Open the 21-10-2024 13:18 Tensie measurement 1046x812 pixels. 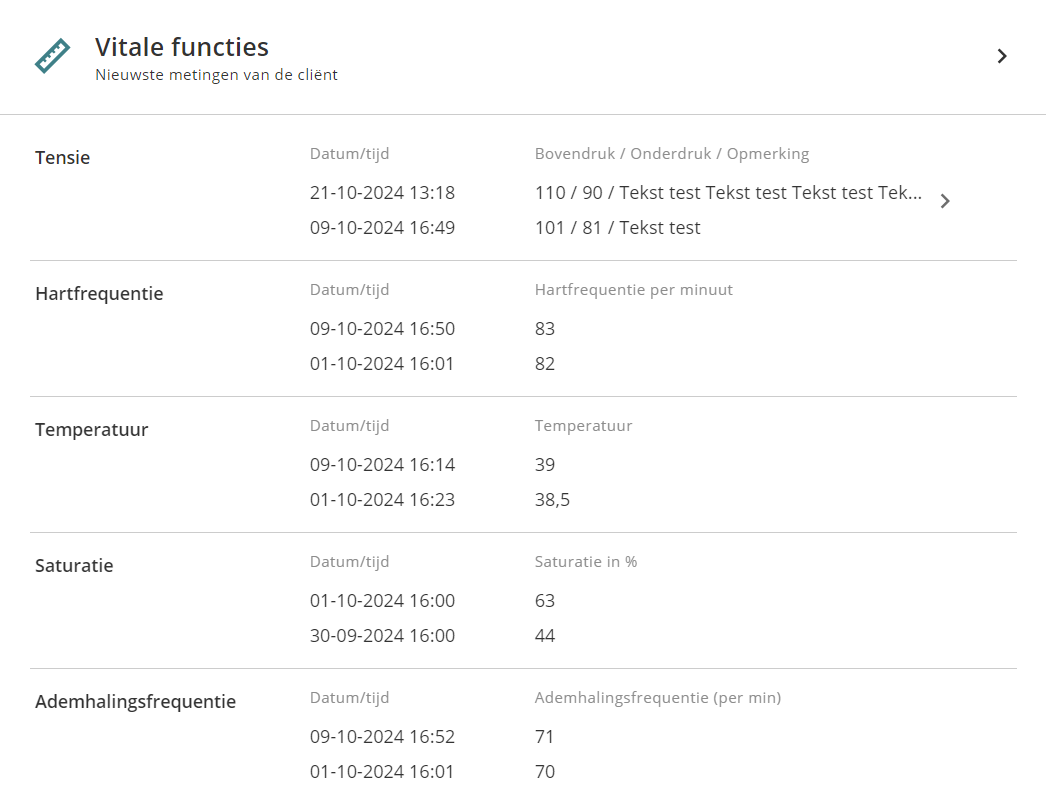coord(382,193)
